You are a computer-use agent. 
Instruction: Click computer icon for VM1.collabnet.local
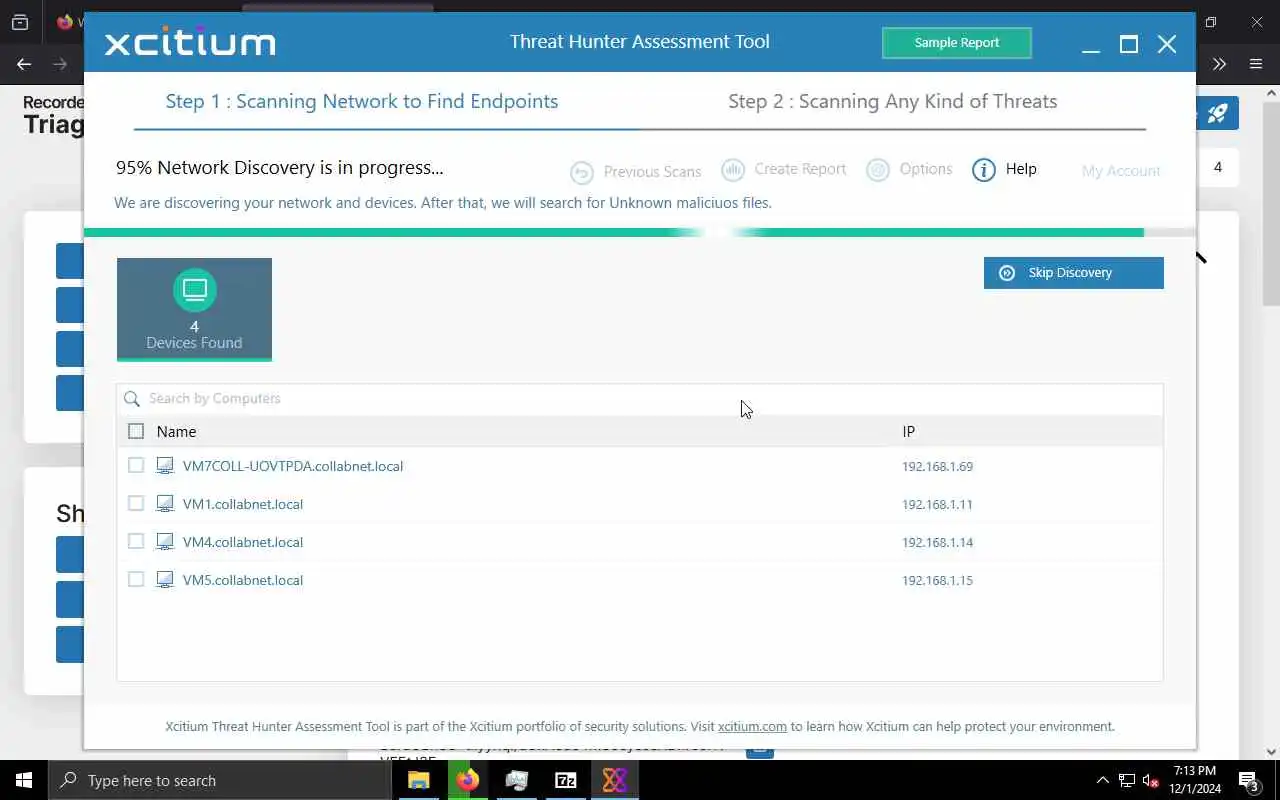tap(165, 504)
